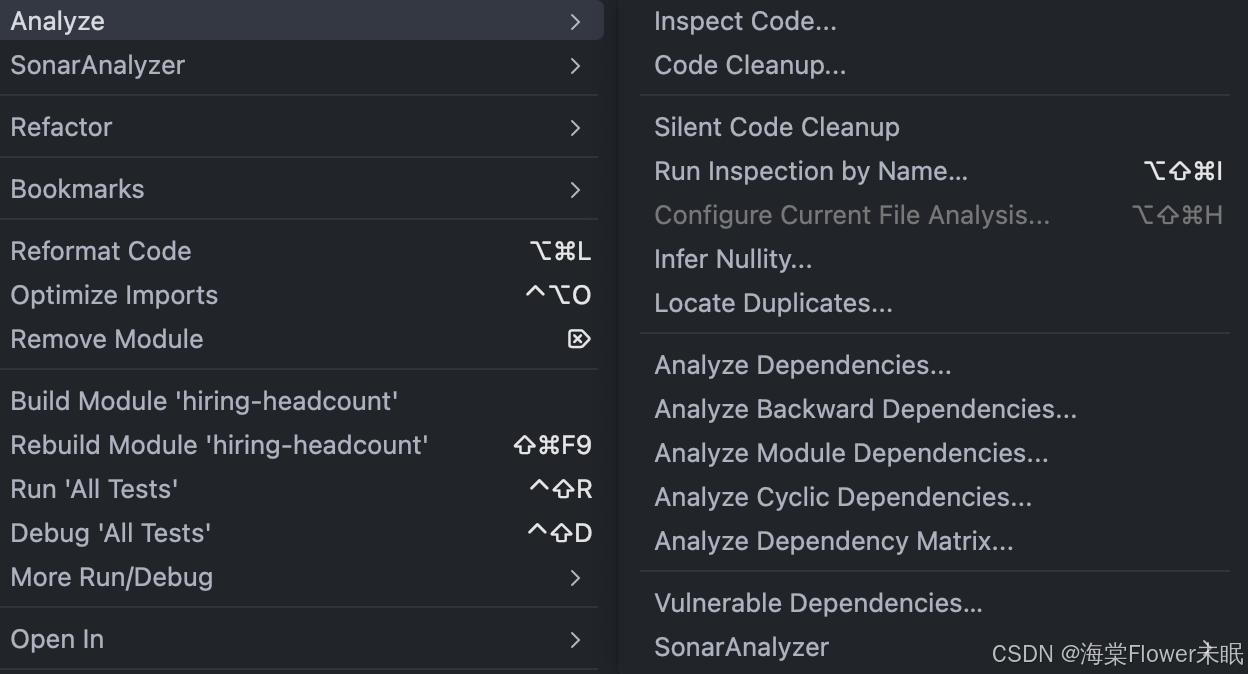The image size is (1248, 674).
Task: Build Module 'hiring-headcount'
Action: [x=204, y=402]
